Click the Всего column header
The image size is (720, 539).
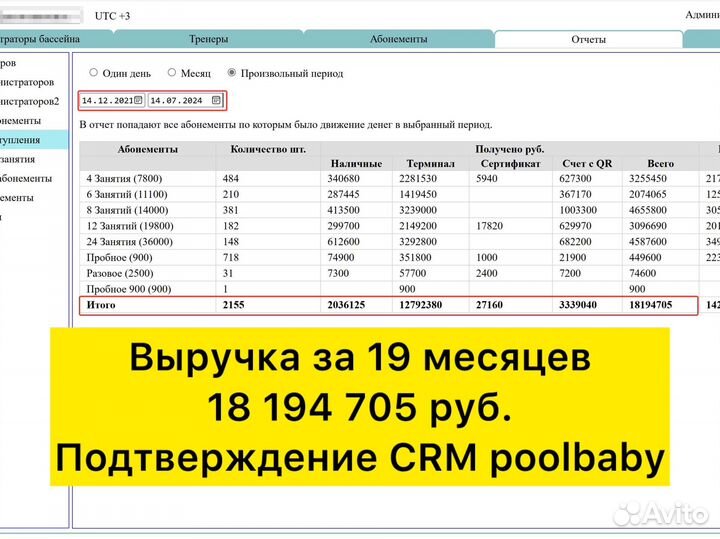[660, 164]
